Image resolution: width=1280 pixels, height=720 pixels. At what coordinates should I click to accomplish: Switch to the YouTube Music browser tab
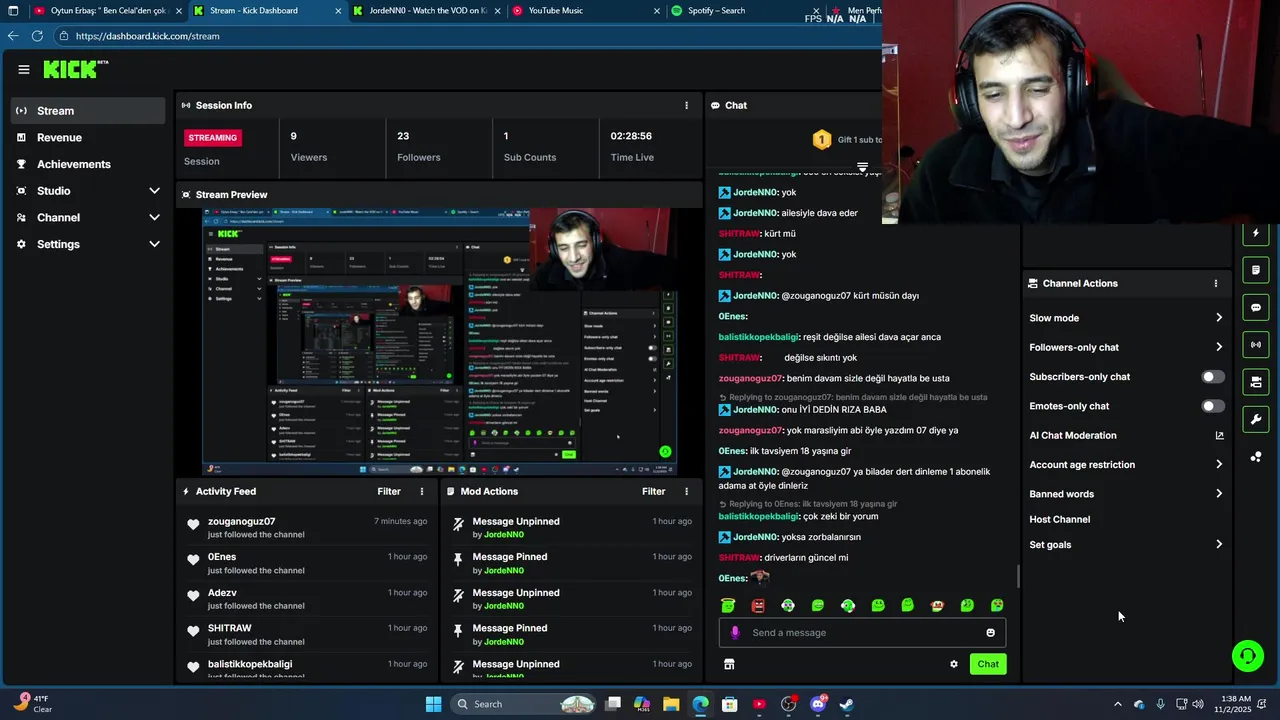(586, 11)
